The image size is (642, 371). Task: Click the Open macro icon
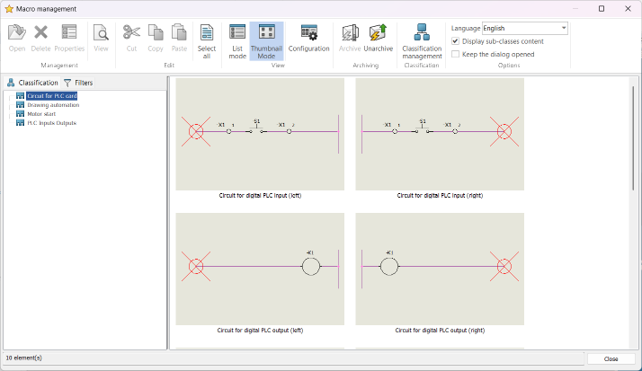[x=17, y=32]
